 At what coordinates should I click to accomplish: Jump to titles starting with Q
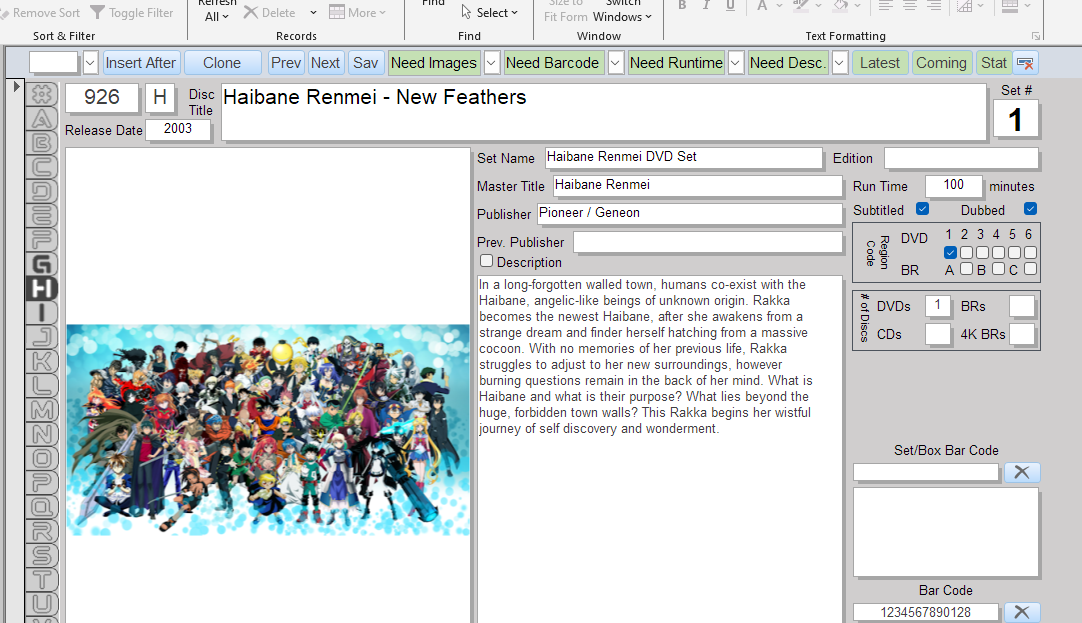coord(42,506)
